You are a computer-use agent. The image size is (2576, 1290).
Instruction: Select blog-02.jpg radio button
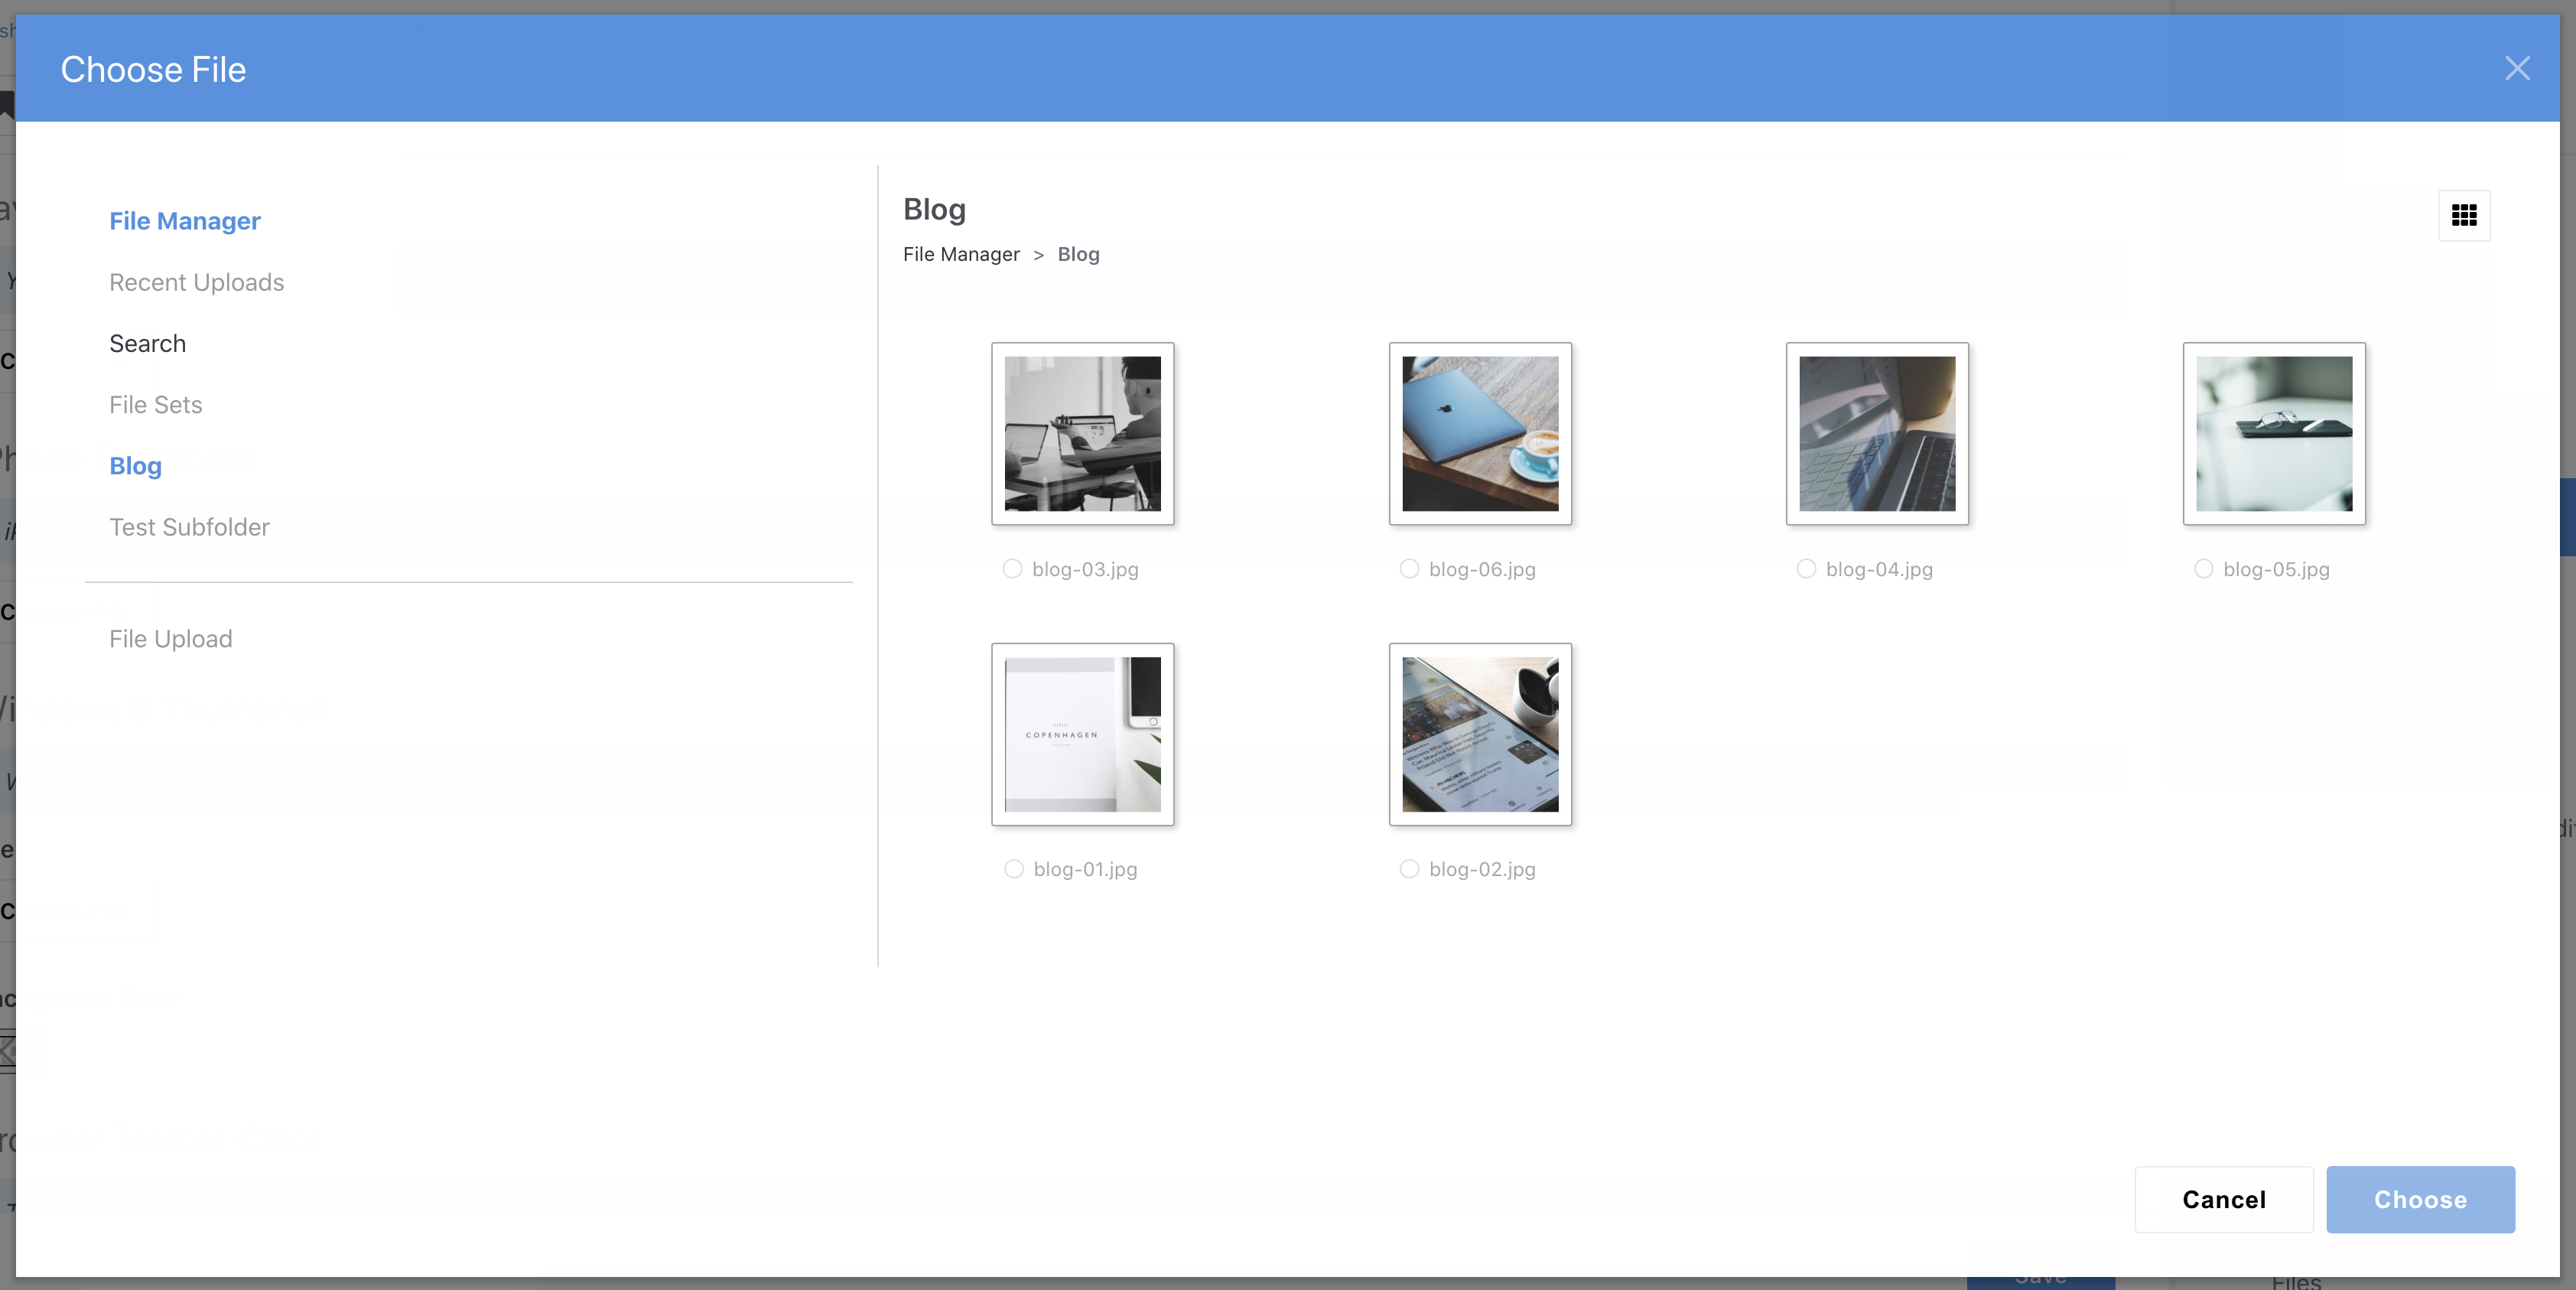click(1409, 869)
